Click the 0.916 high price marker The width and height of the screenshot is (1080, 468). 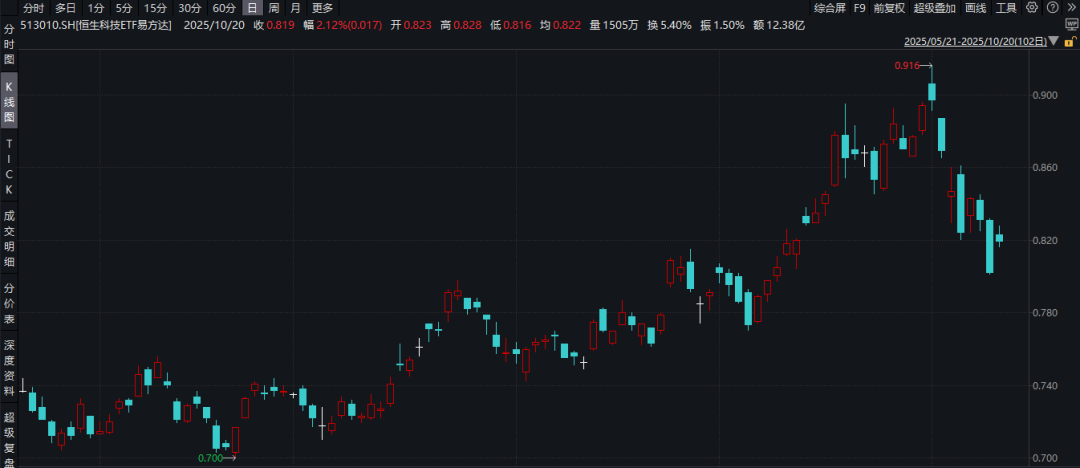click(x=906, y=65)
